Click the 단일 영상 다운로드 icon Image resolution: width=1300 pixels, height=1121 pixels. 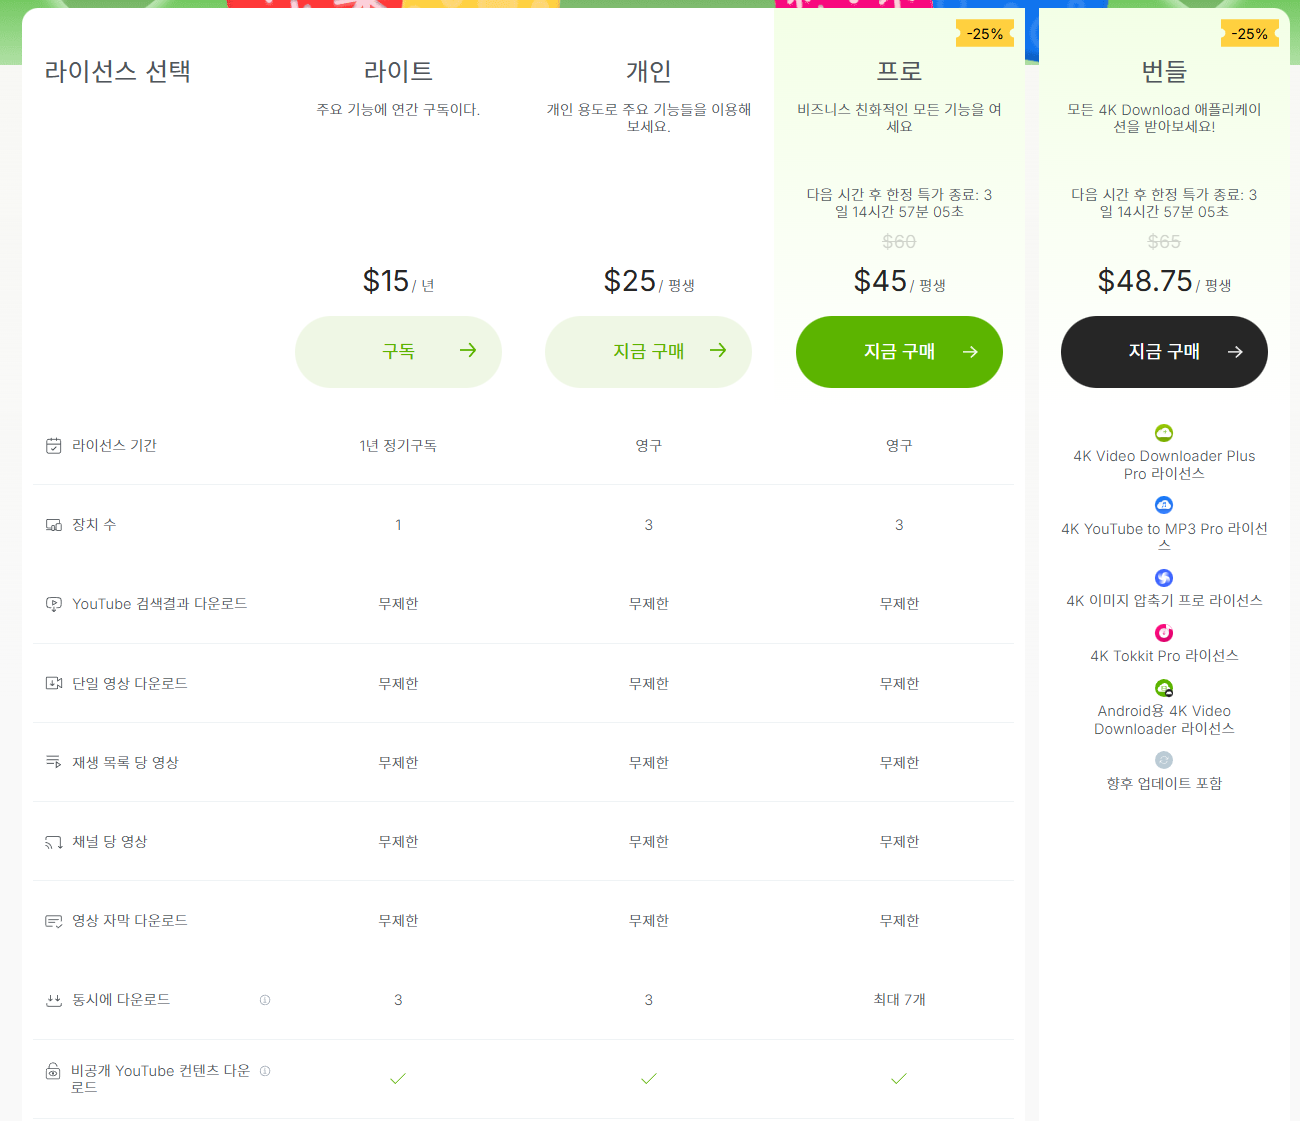point(54,683)
